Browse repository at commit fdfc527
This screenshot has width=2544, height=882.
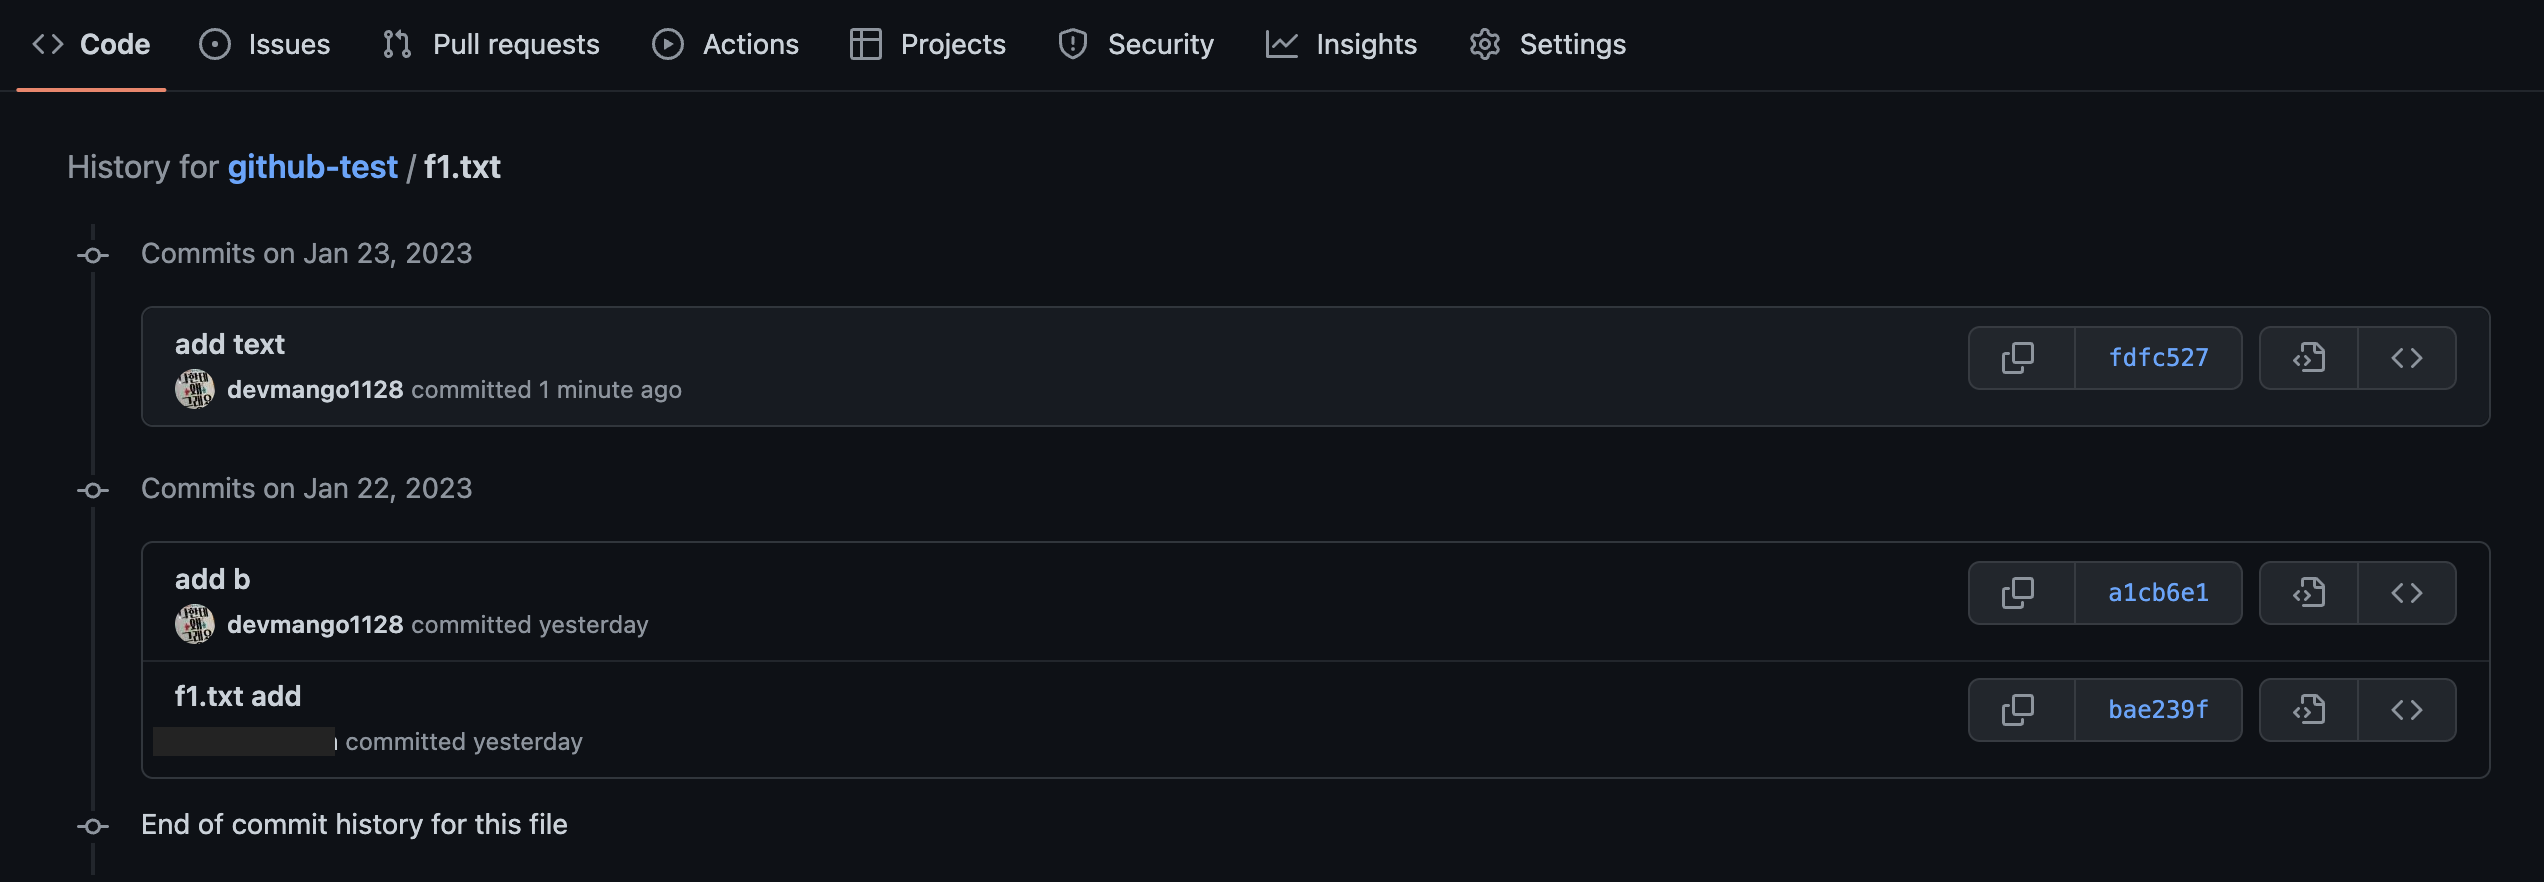(2407, 358)
